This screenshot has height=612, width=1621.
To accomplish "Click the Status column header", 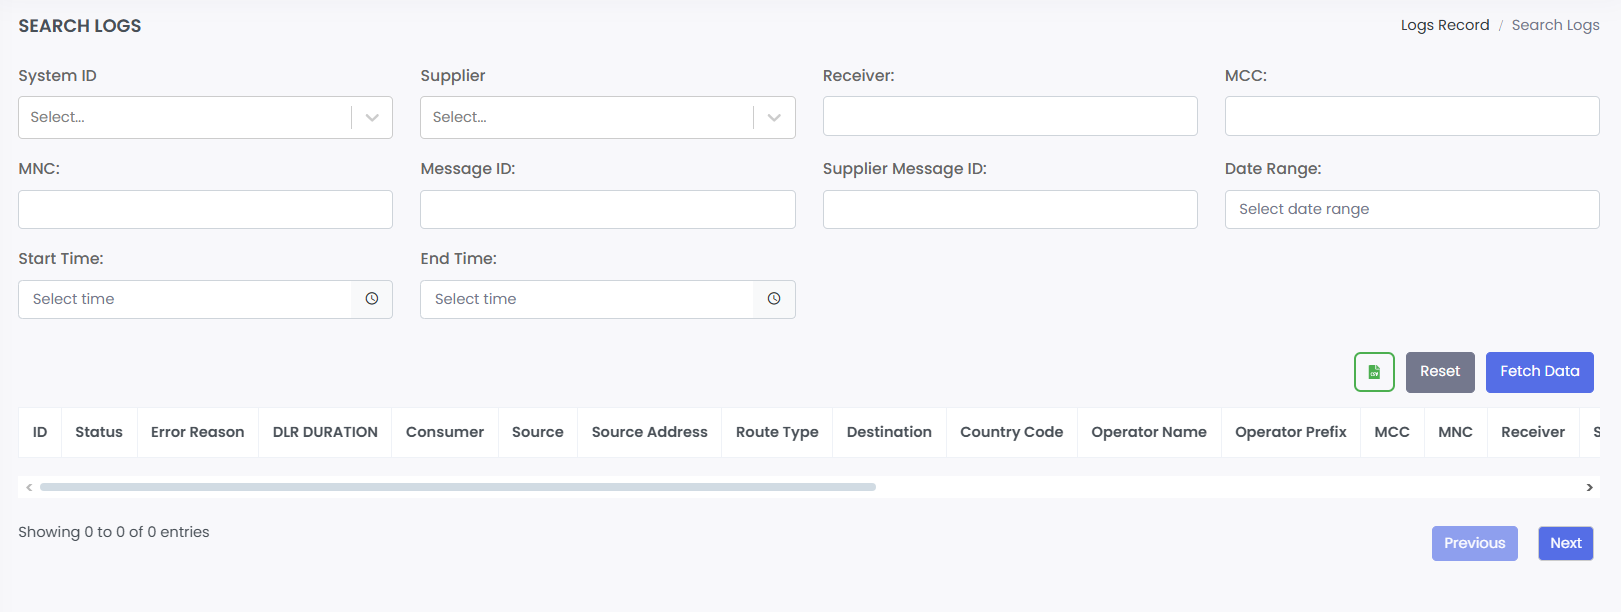I will (99, 432).
